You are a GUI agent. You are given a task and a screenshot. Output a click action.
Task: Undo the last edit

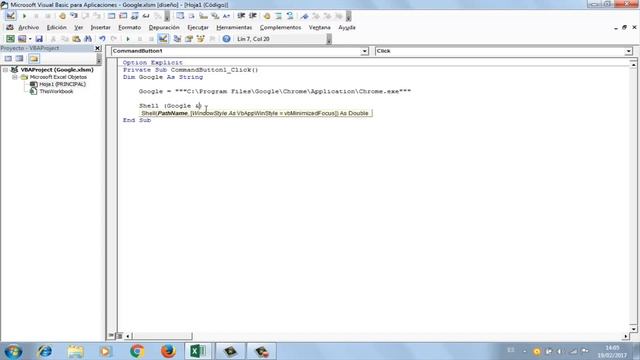(102, 39)
